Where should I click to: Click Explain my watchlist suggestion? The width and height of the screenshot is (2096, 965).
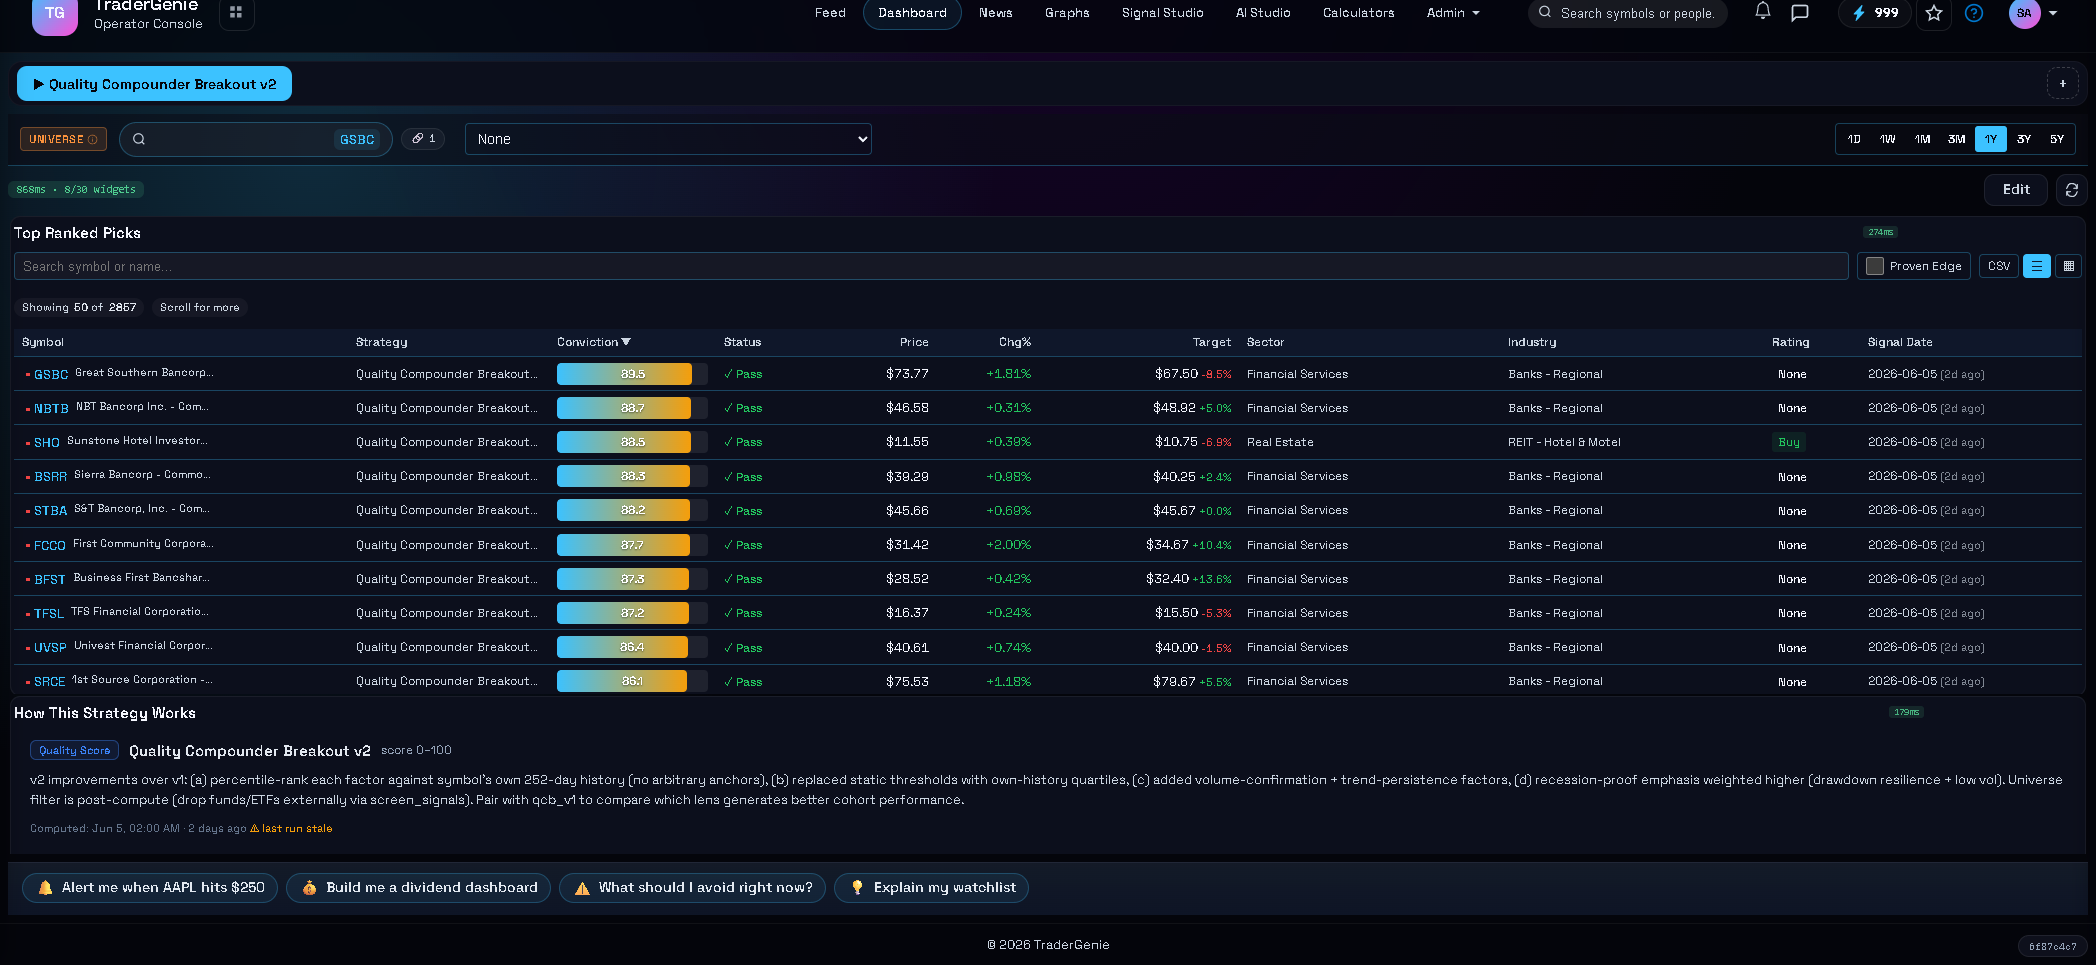pos(931,888)
